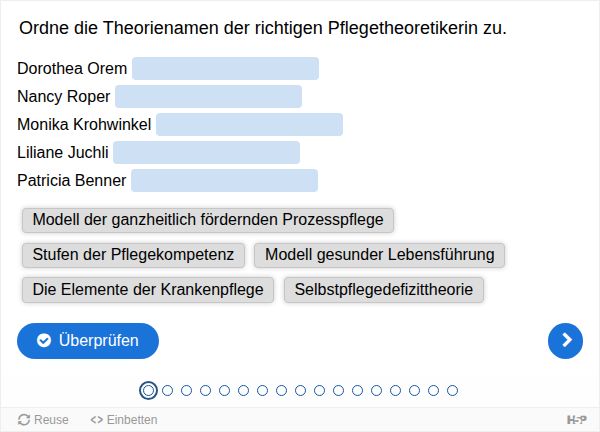Click the next question arrow icon

tap(565, 341)
